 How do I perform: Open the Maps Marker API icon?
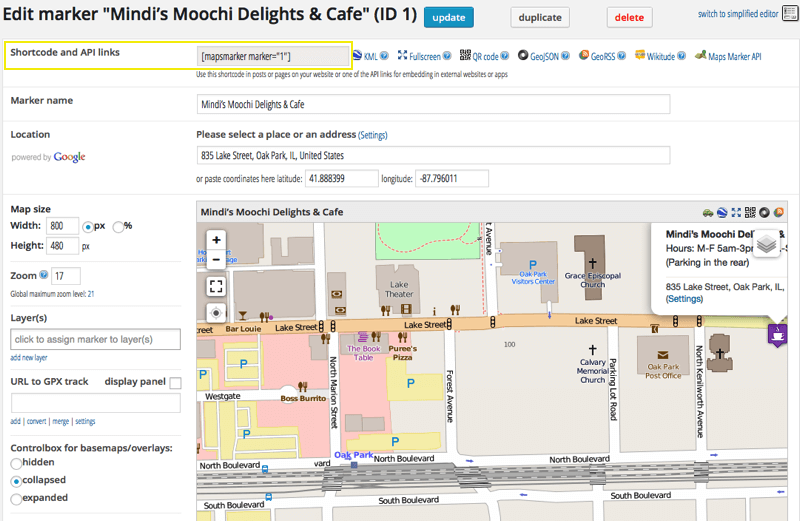point(701,55)
